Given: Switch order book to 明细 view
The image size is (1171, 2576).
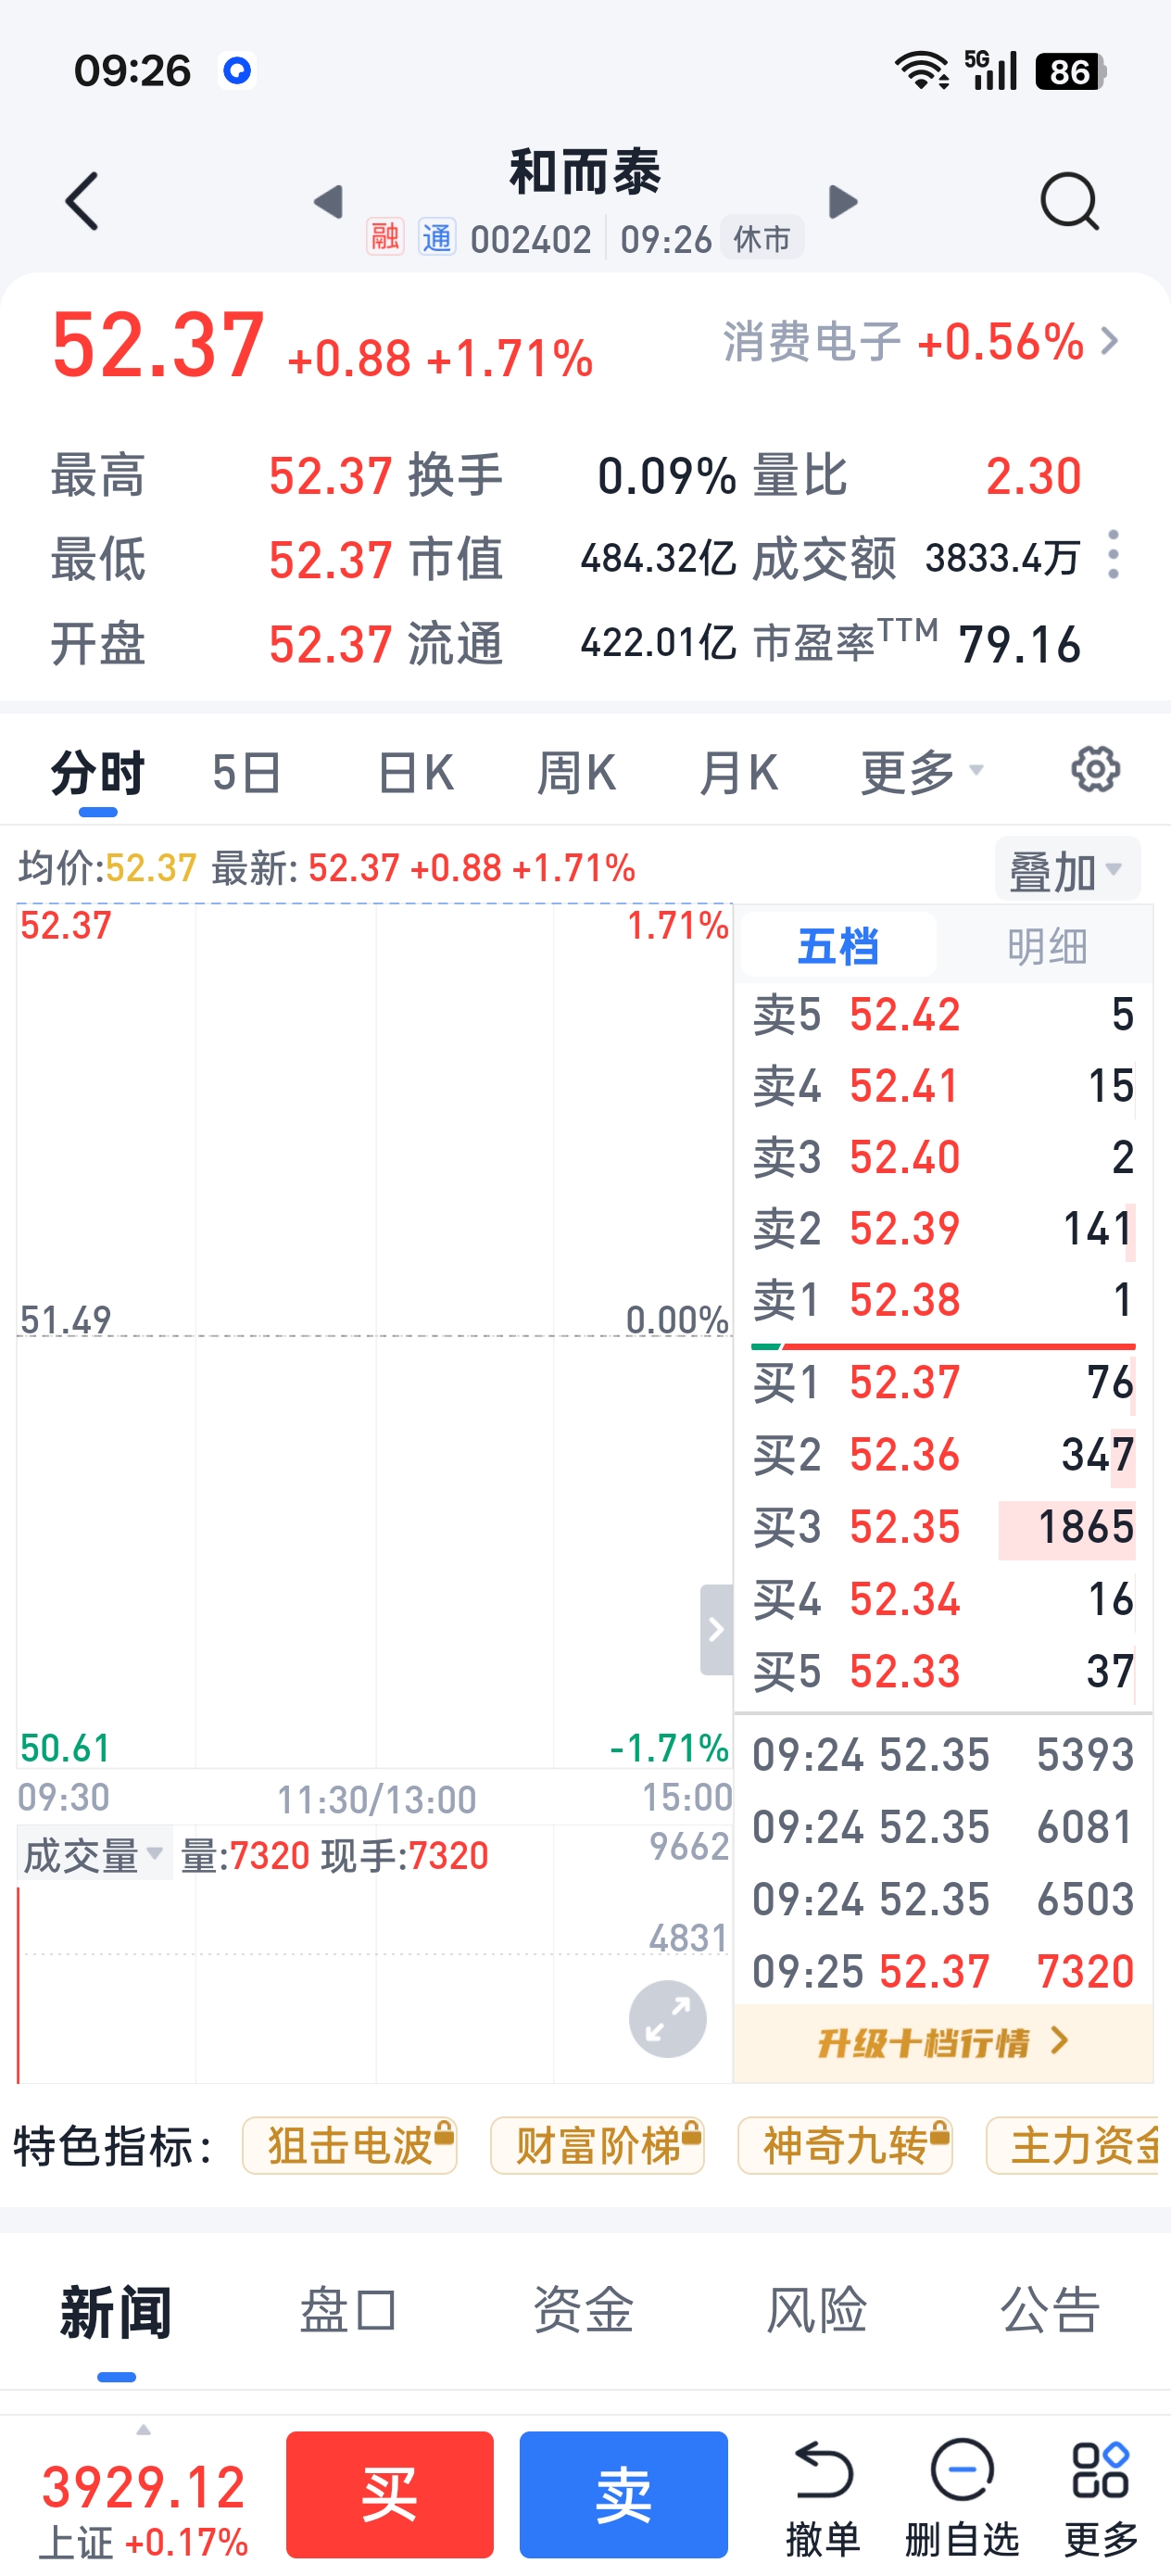Looking at the screenshot, I should pos(1046,946).
